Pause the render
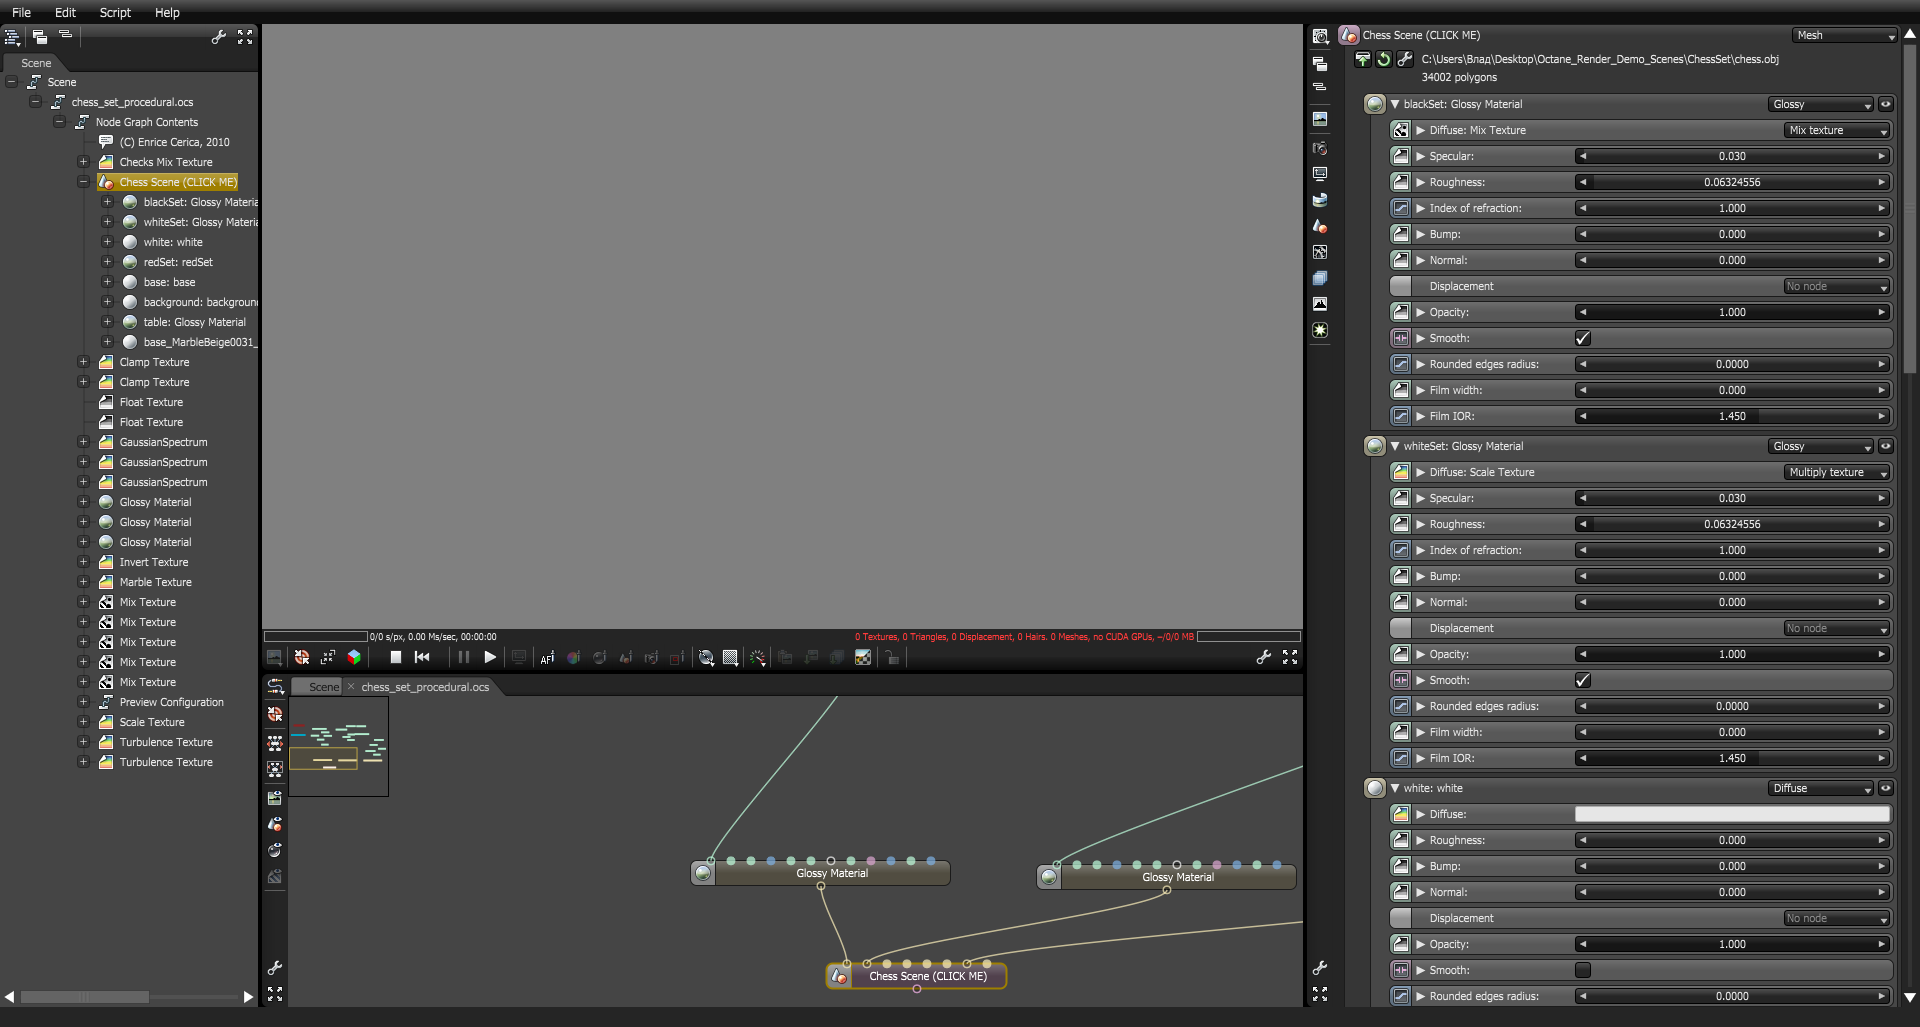 coord(463,657)
